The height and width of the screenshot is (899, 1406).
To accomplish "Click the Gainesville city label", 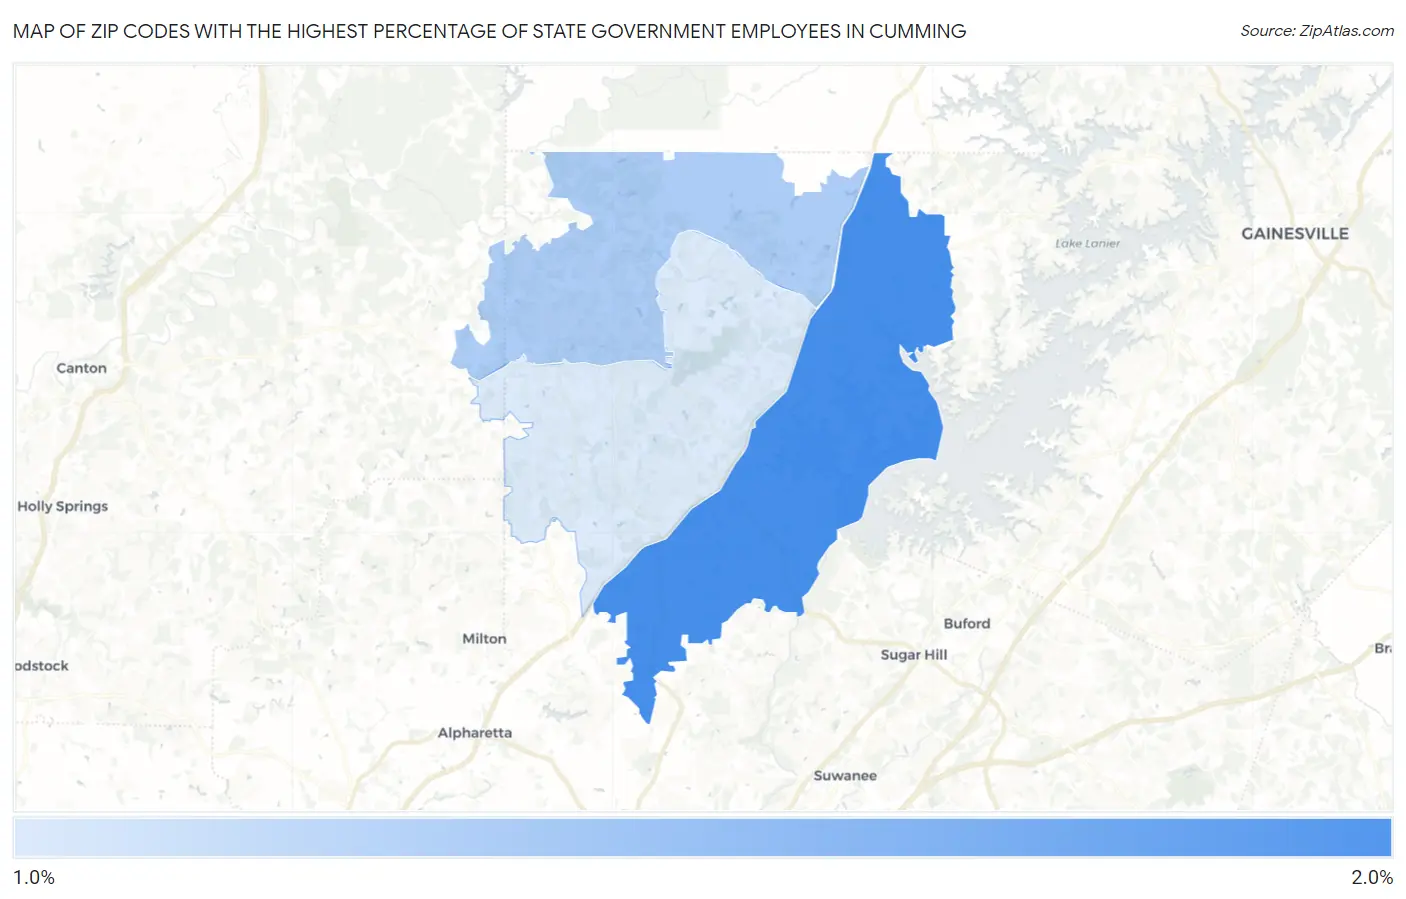I will pos(1294,233).
